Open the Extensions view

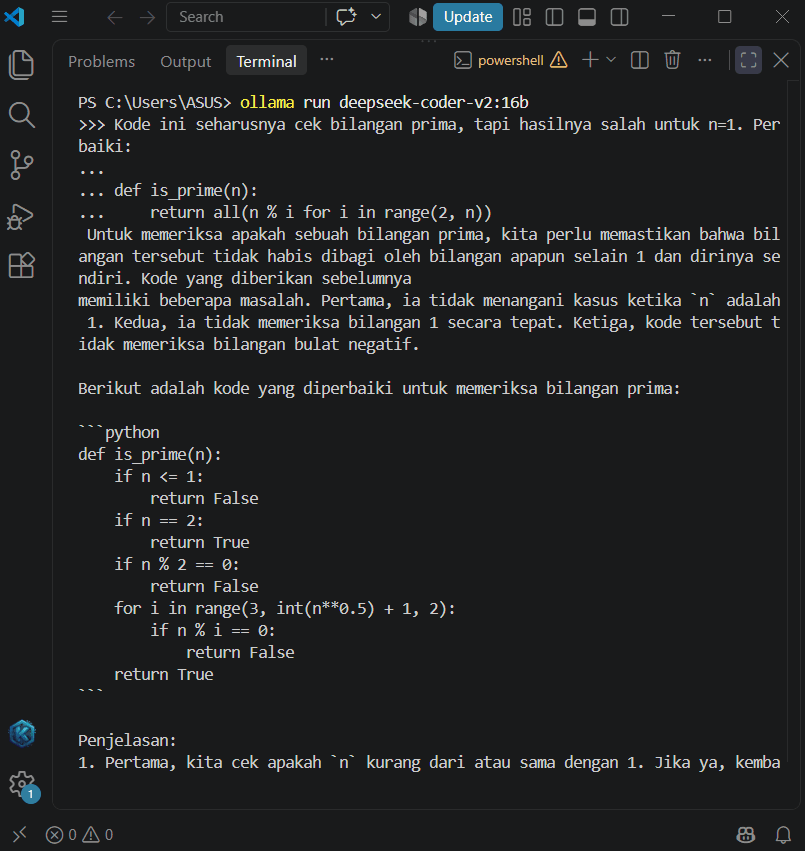point(22,265)
